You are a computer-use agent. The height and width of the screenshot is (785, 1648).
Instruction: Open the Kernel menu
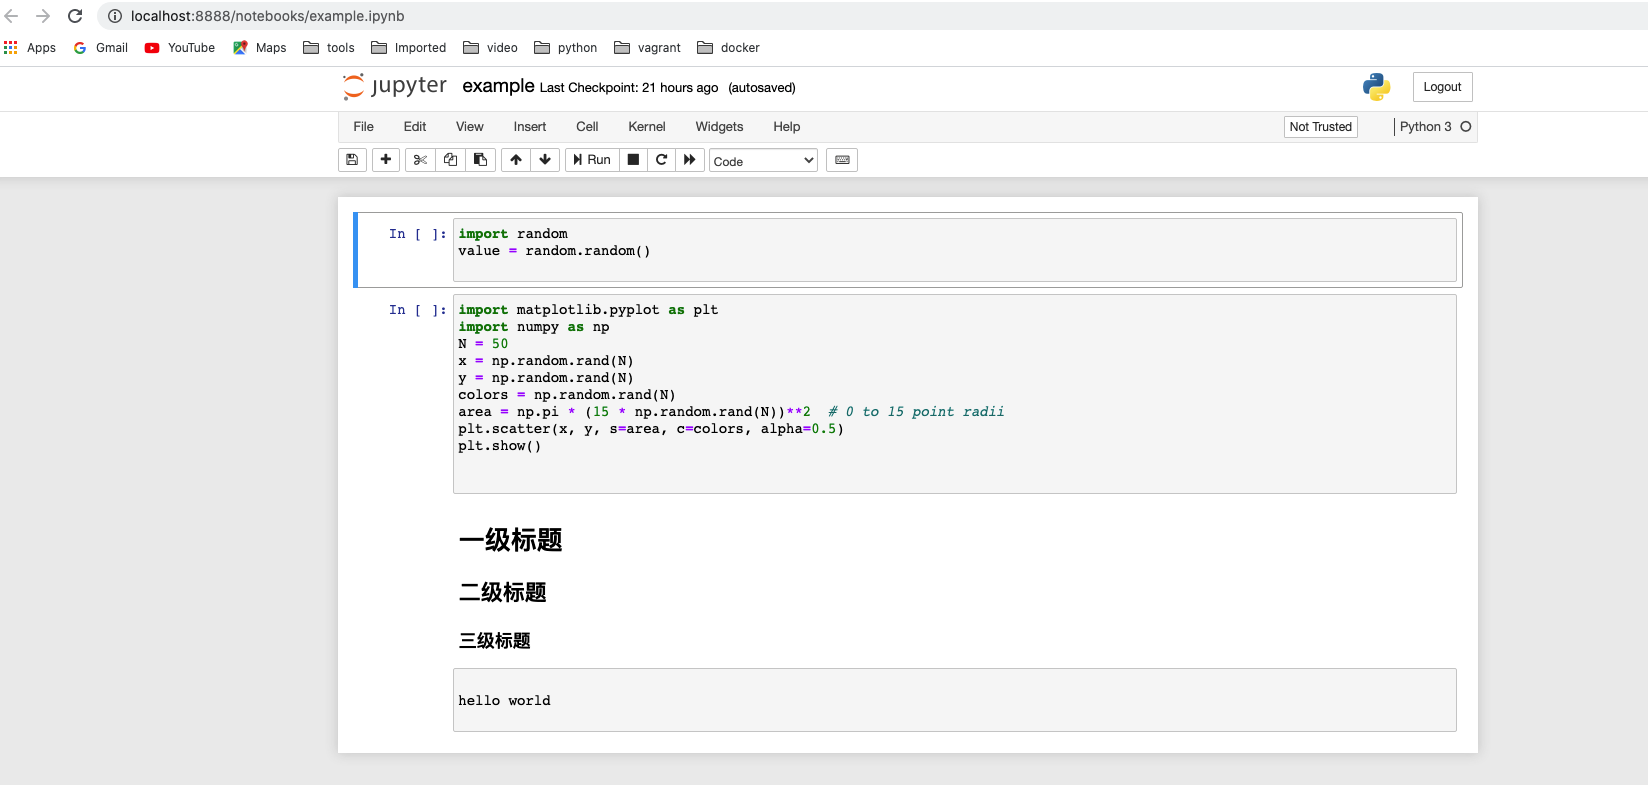(x=647, y=127)
